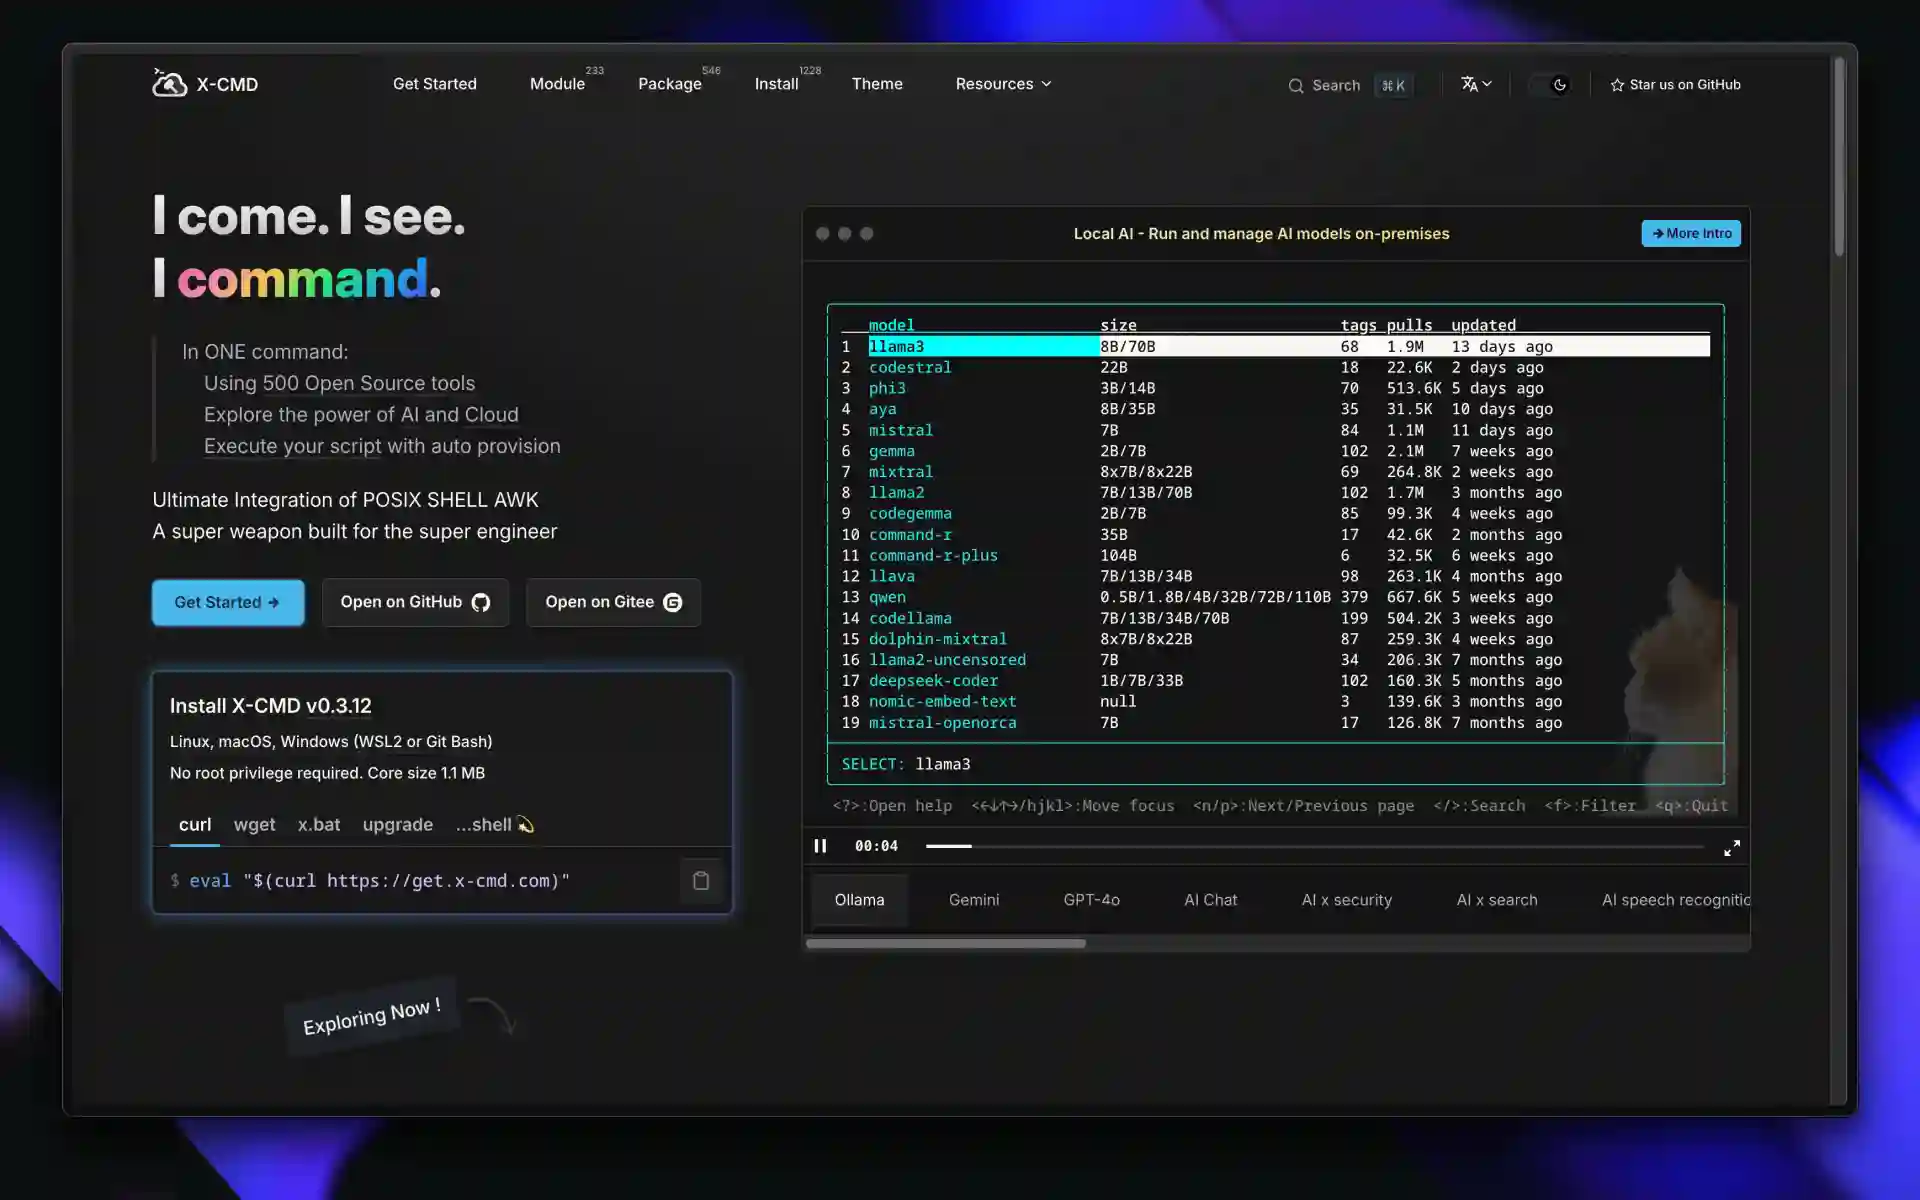Pause the demo video playback

click(820, 845)
